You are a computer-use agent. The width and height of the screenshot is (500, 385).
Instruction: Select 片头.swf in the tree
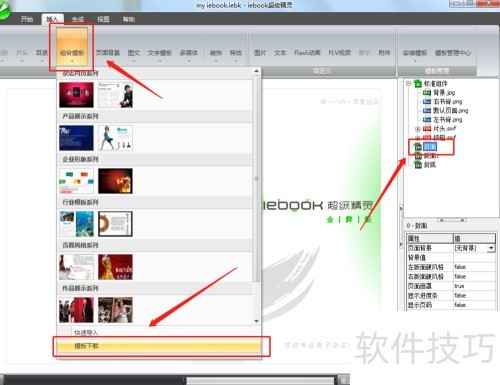[x=444, y=128]
